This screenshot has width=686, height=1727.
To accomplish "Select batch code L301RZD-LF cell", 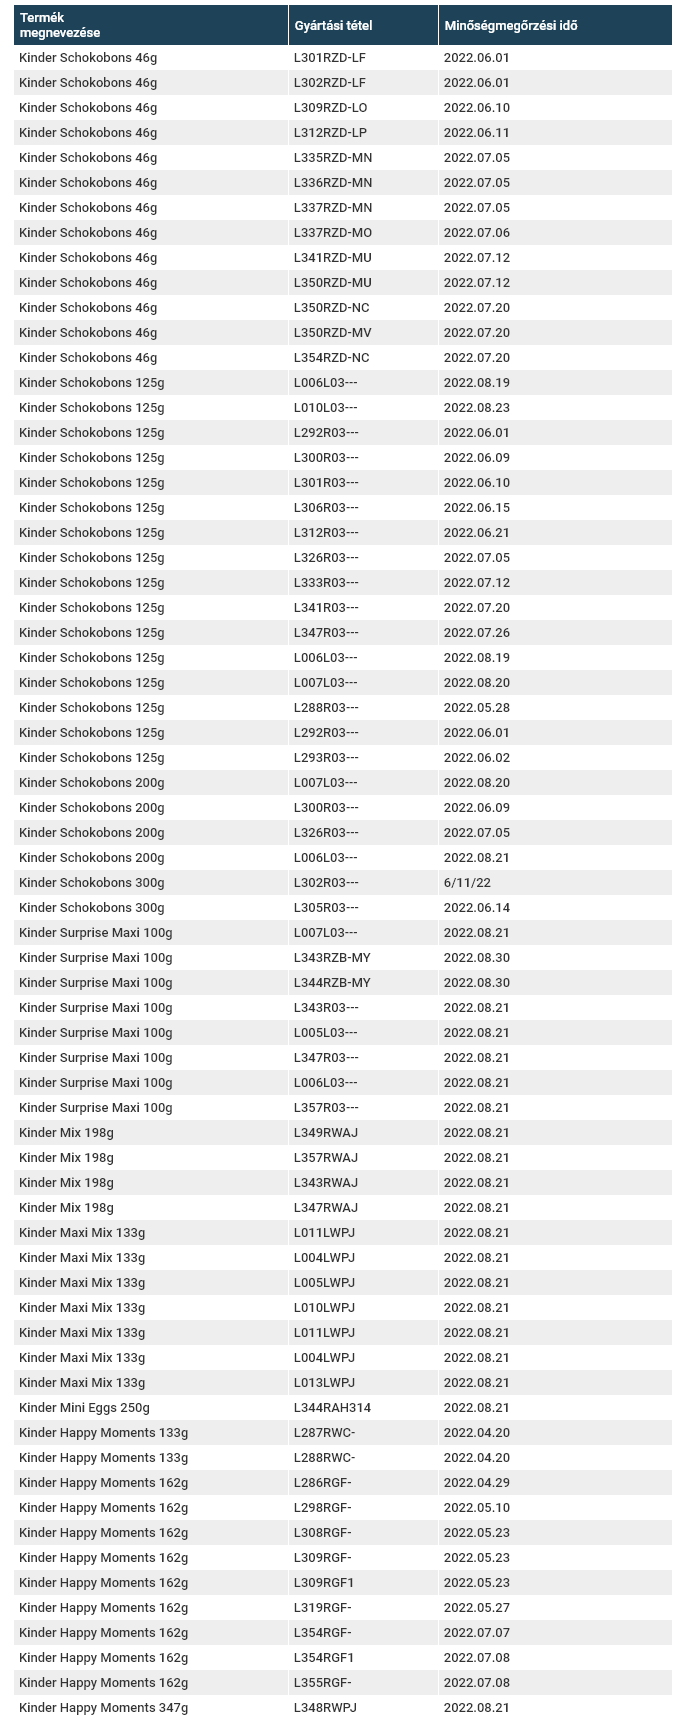I will pos(330,58).
